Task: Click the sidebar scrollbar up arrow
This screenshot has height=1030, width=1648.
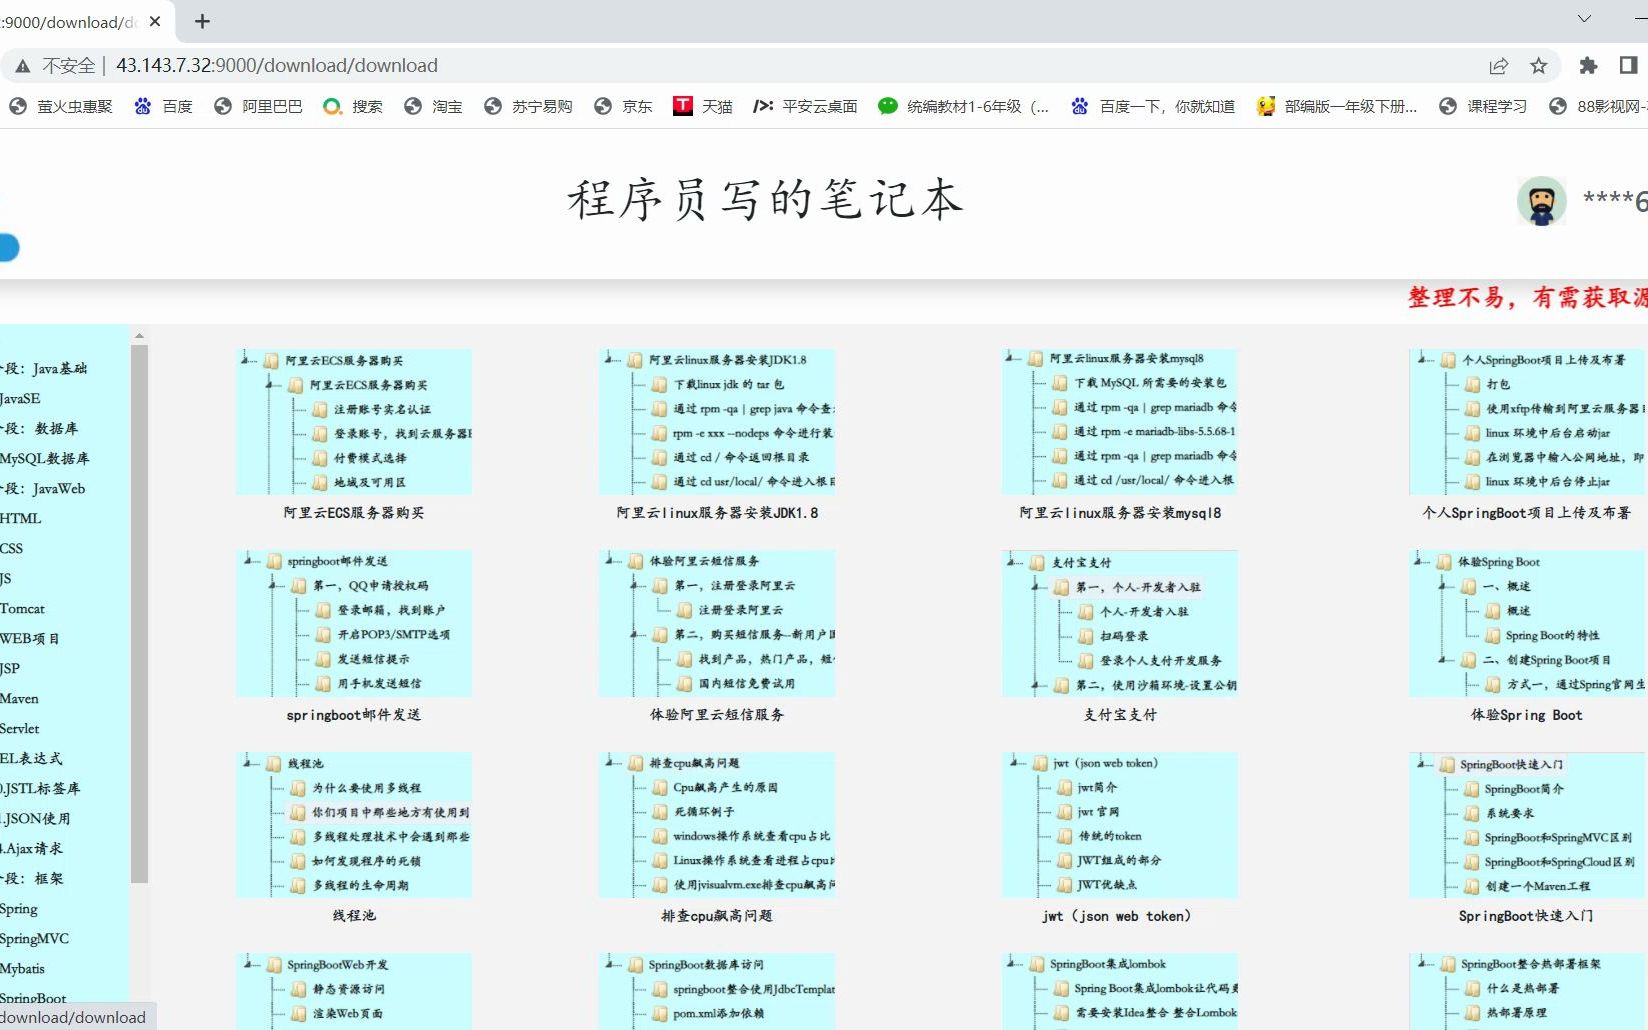Action: tap(139, 336)
